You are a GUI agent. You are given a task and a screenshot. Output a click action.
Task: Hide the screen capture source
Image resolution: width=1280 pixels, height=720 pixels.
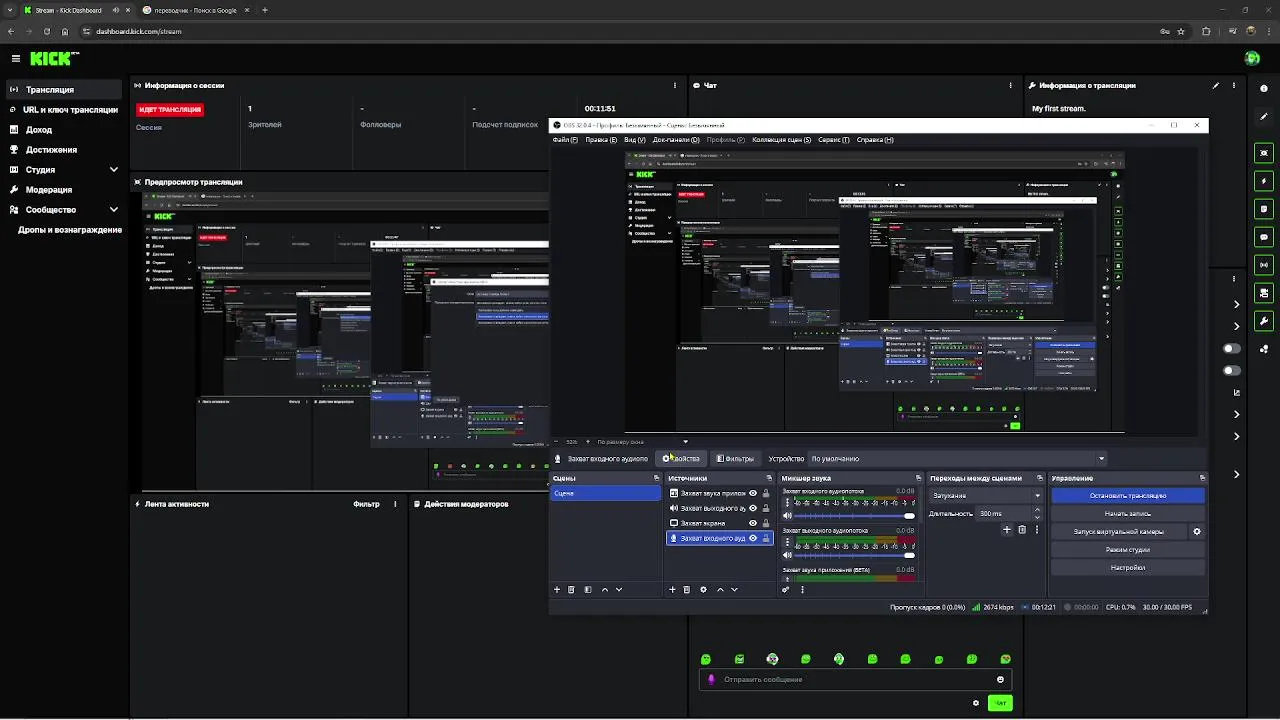[753, 523]
